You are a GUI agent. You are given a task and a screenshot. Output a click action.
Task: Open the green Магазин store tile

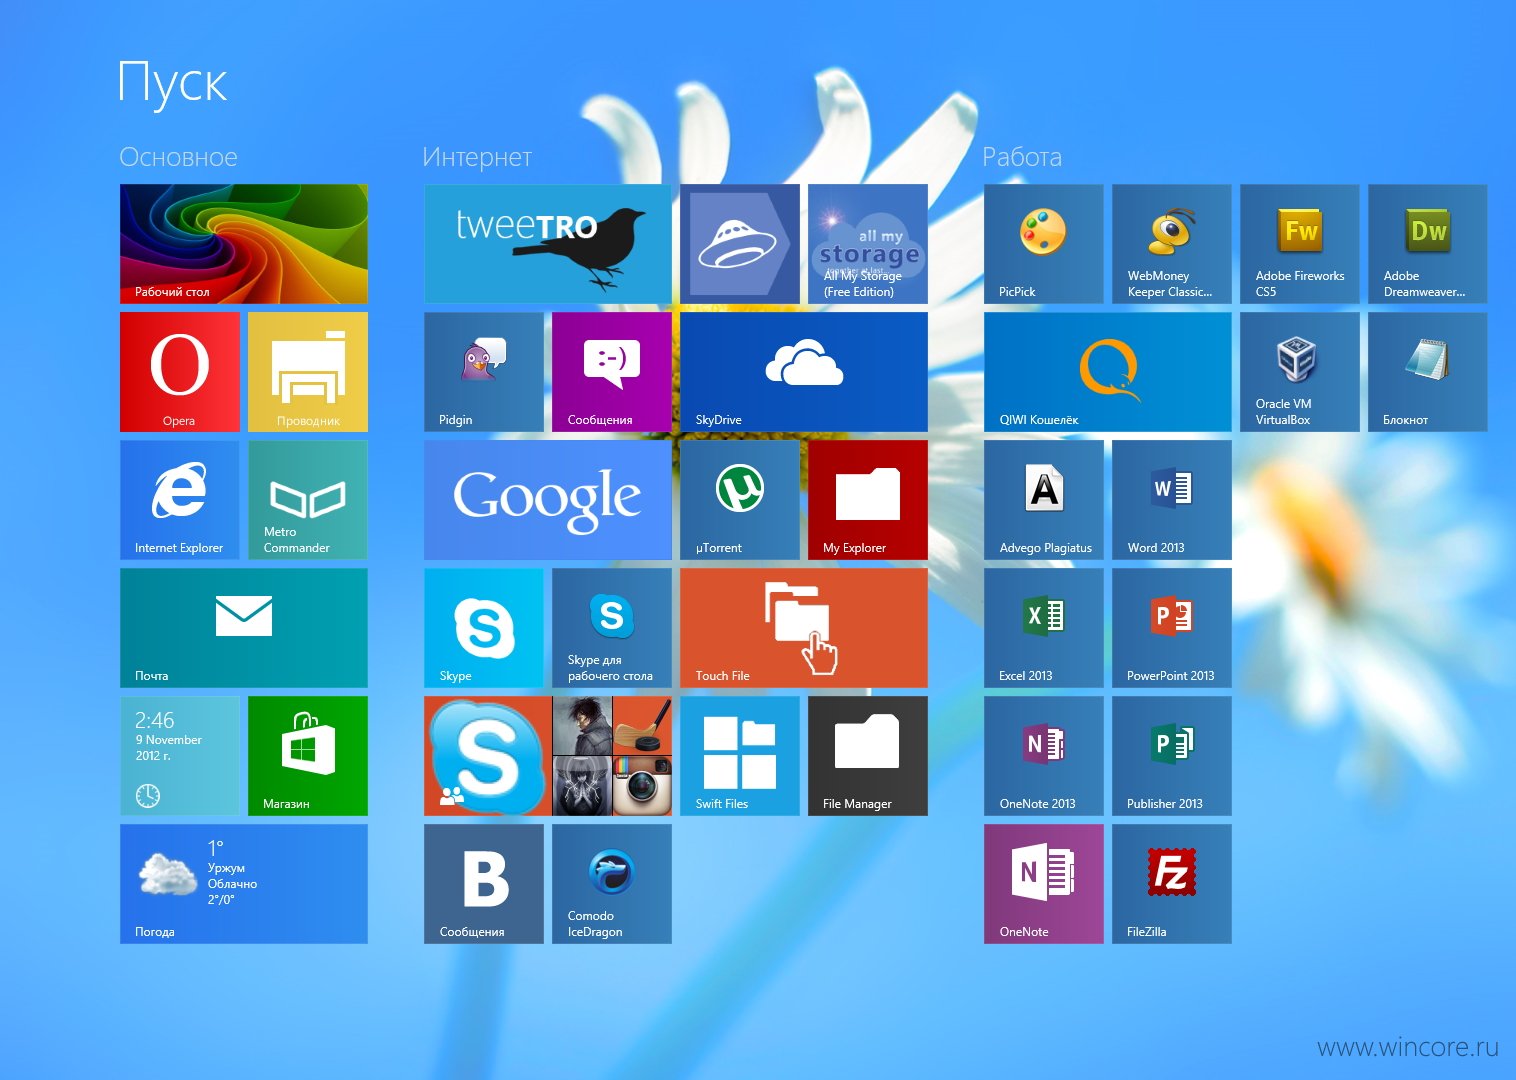[x=308, y=756]
